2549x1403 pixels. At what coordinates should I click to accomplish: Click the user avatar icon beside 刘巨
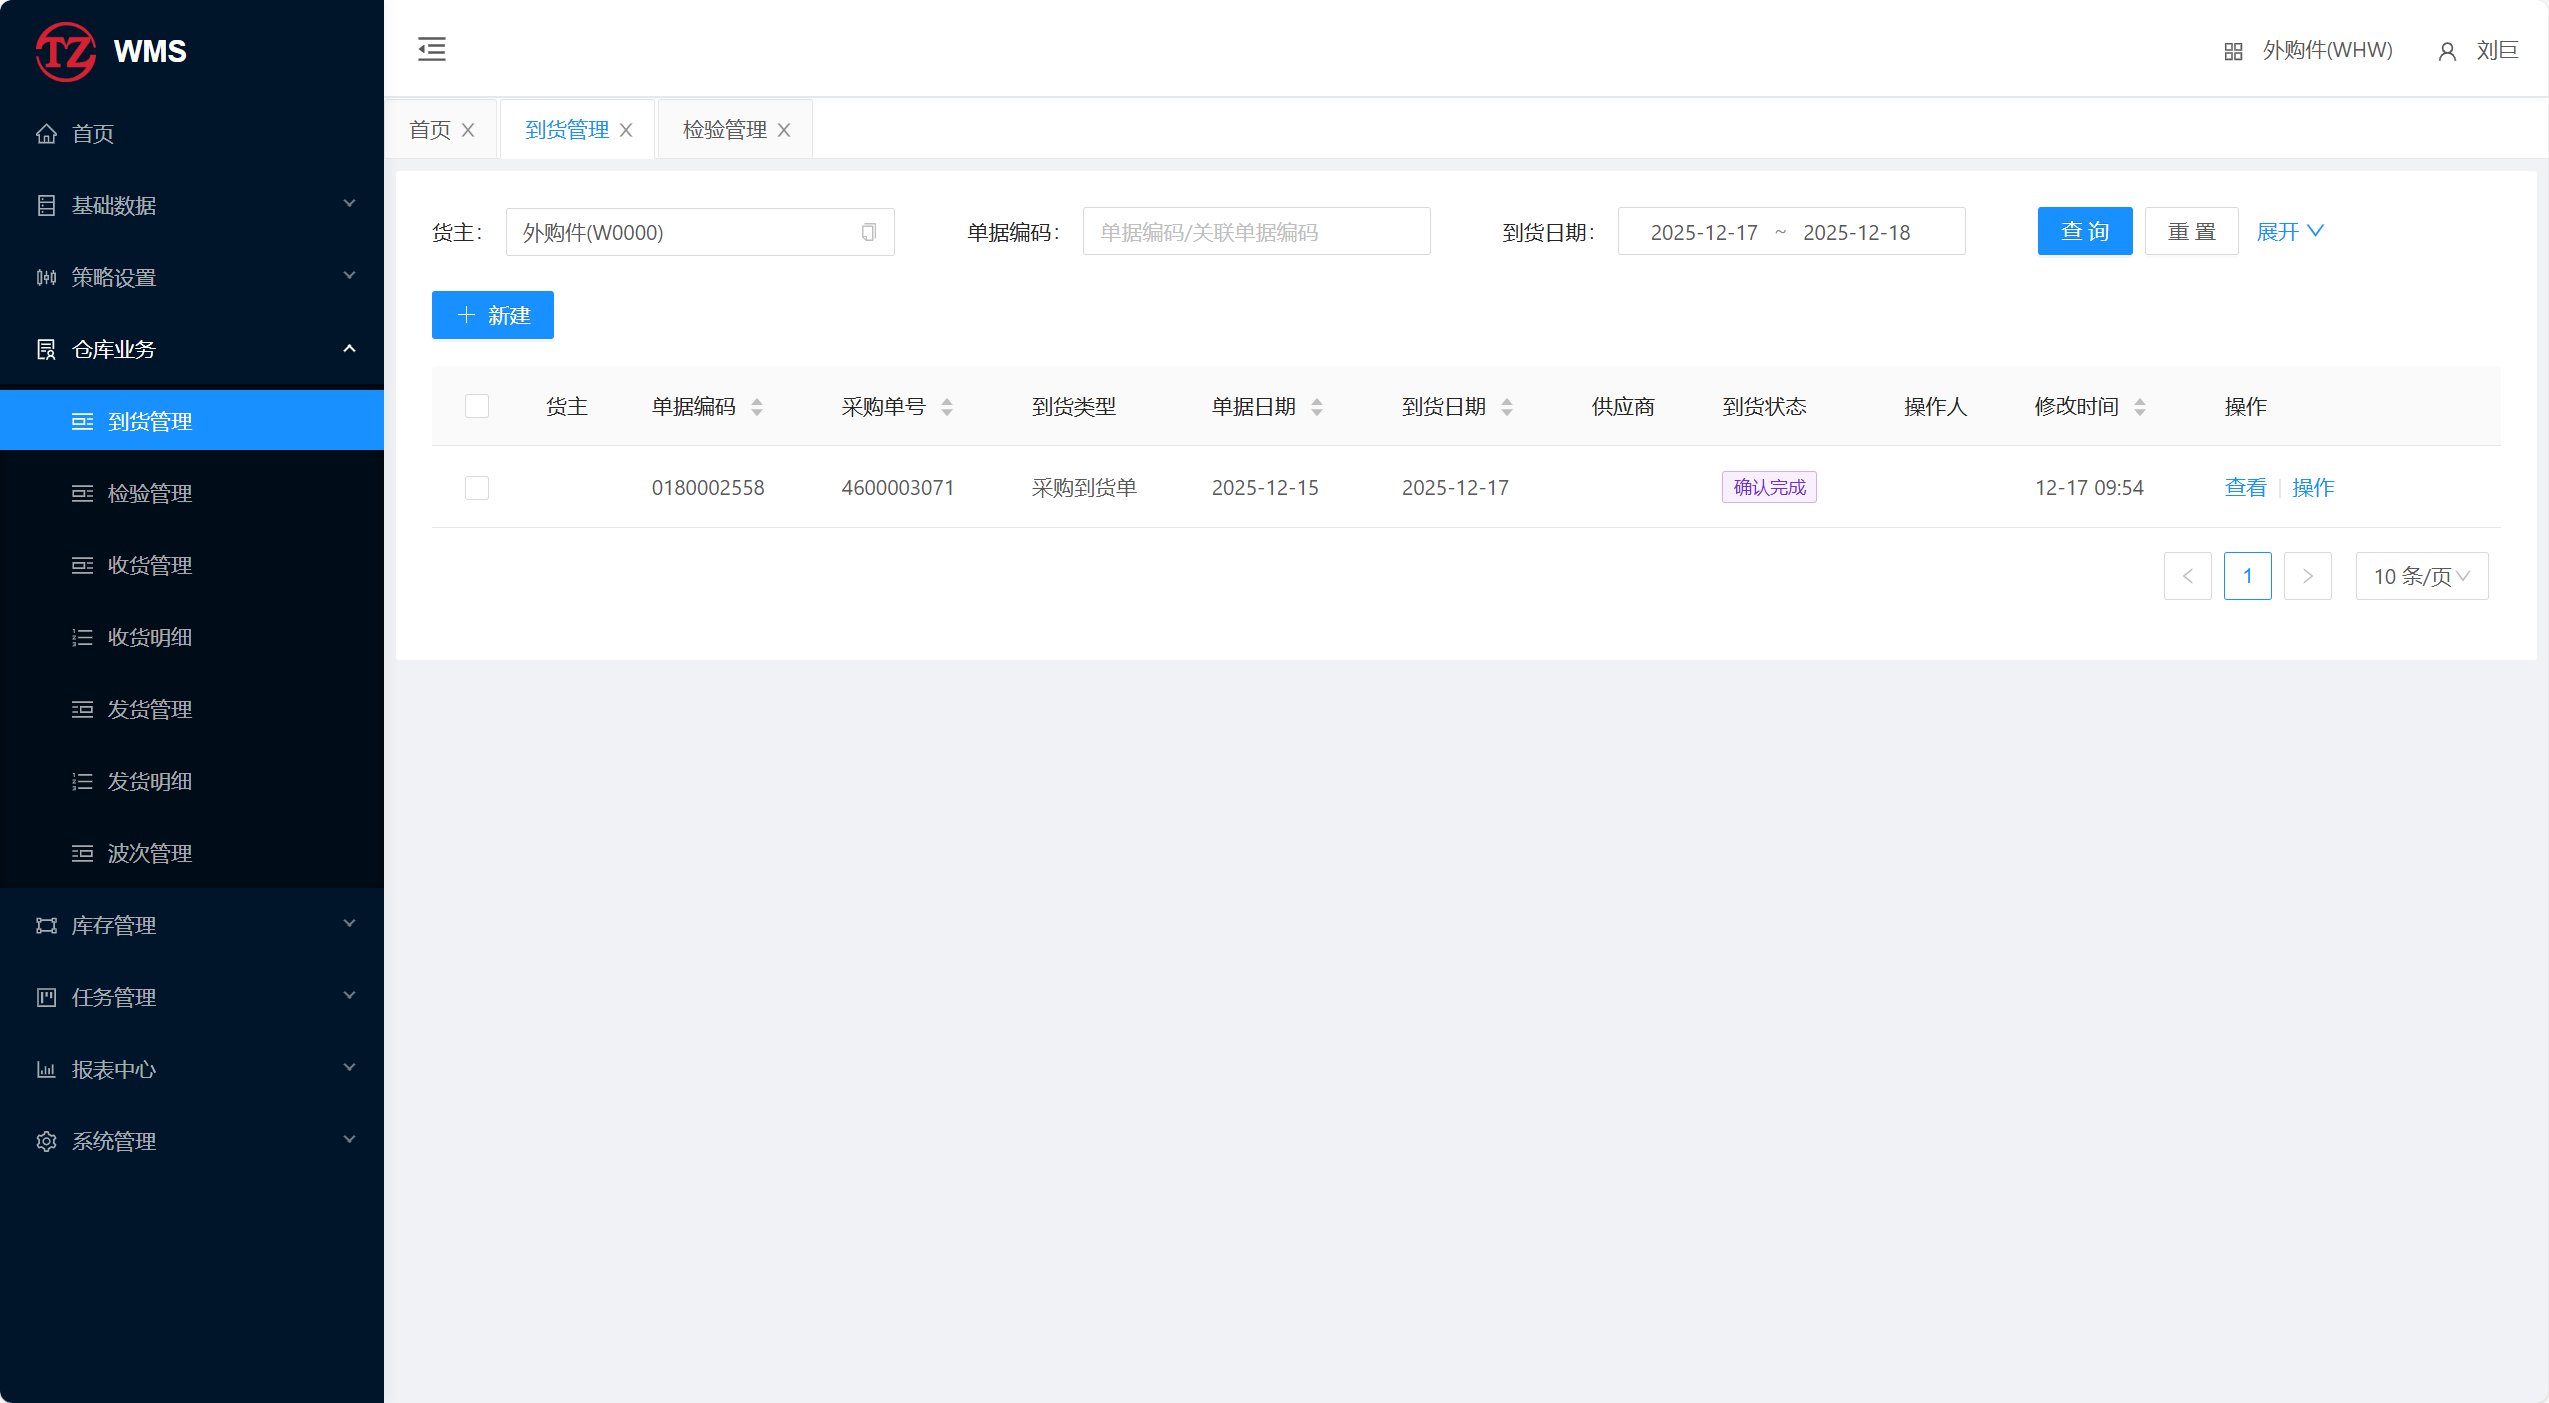(2447, 51)
